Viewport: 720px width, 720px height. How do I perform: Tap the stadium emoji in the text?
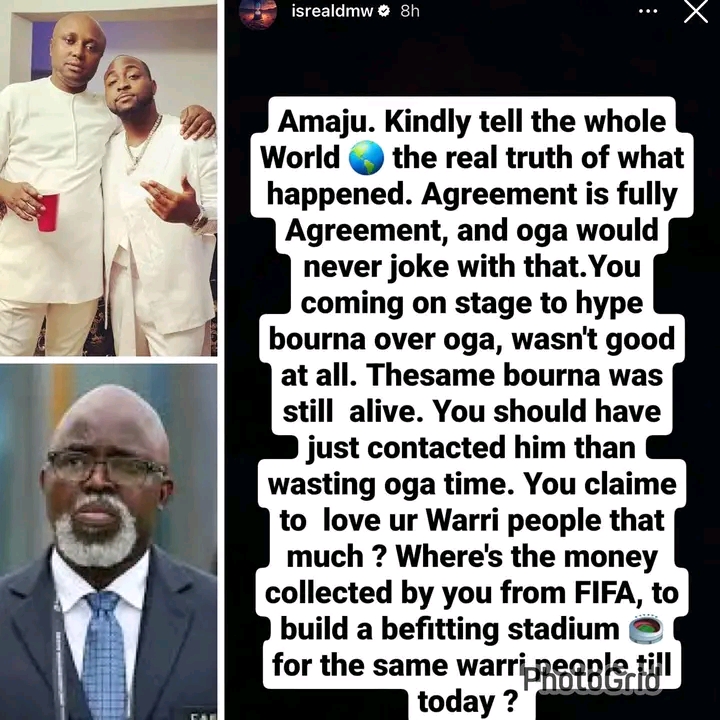646,629
